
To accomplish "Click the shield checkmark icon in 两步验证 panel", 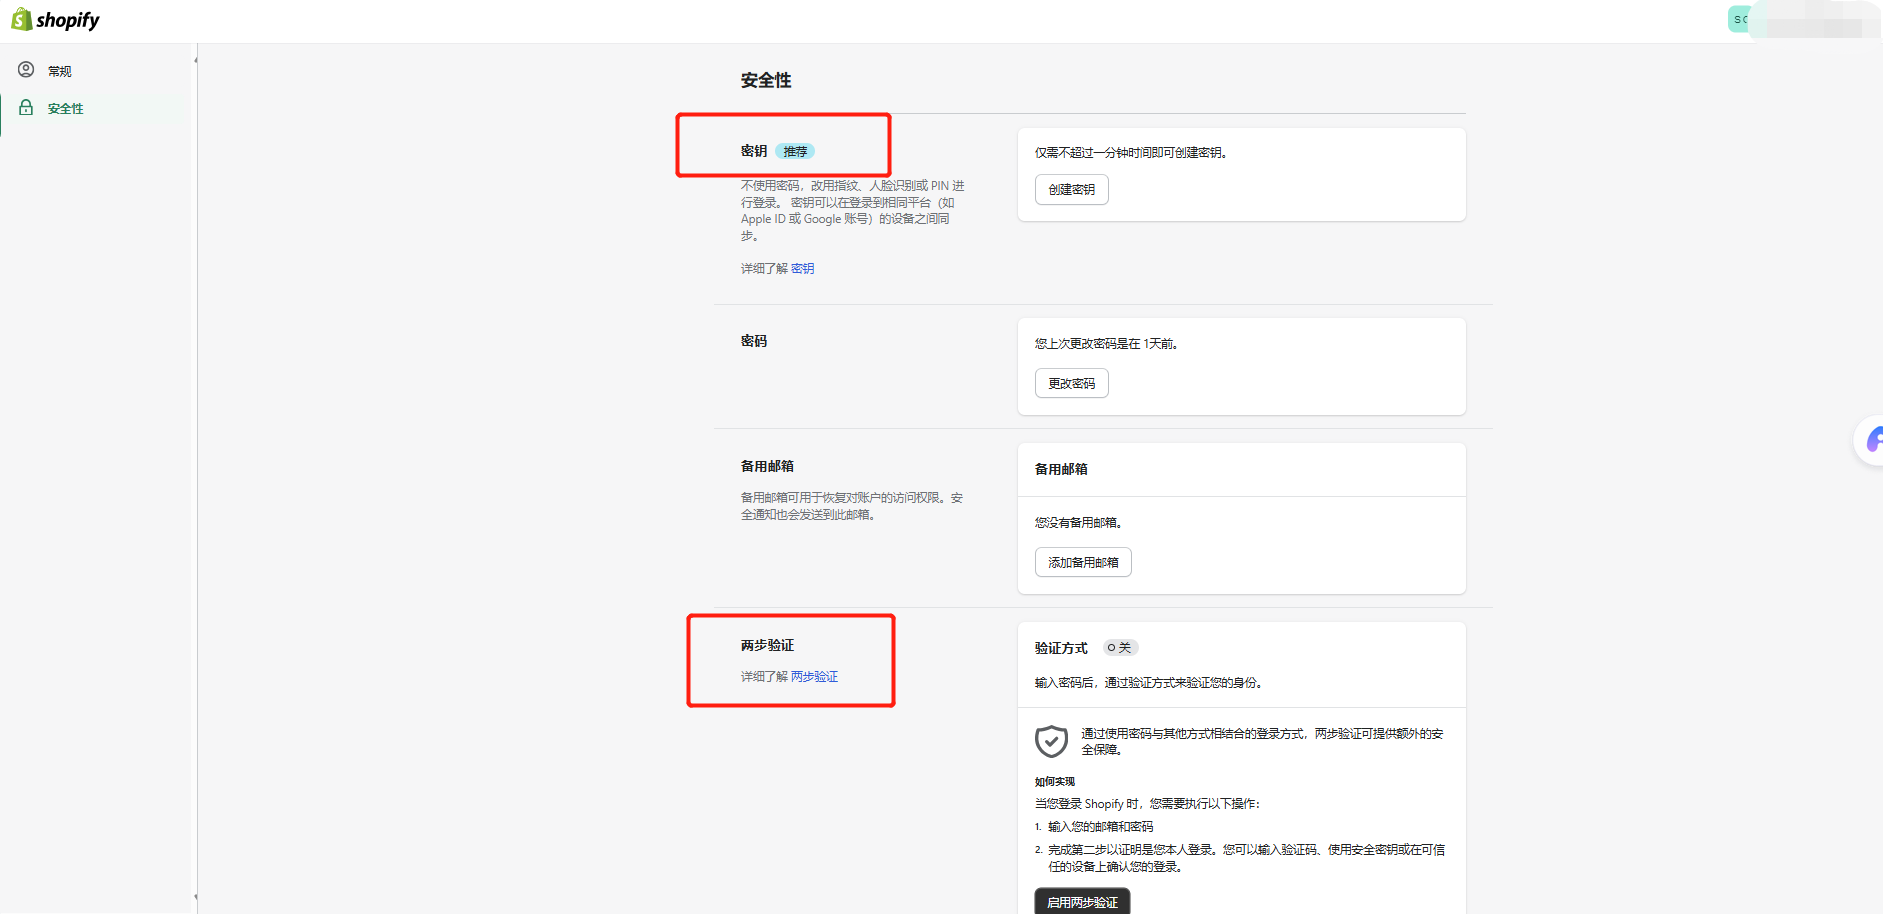I will pyautogui.click(x=1051, y=742).
